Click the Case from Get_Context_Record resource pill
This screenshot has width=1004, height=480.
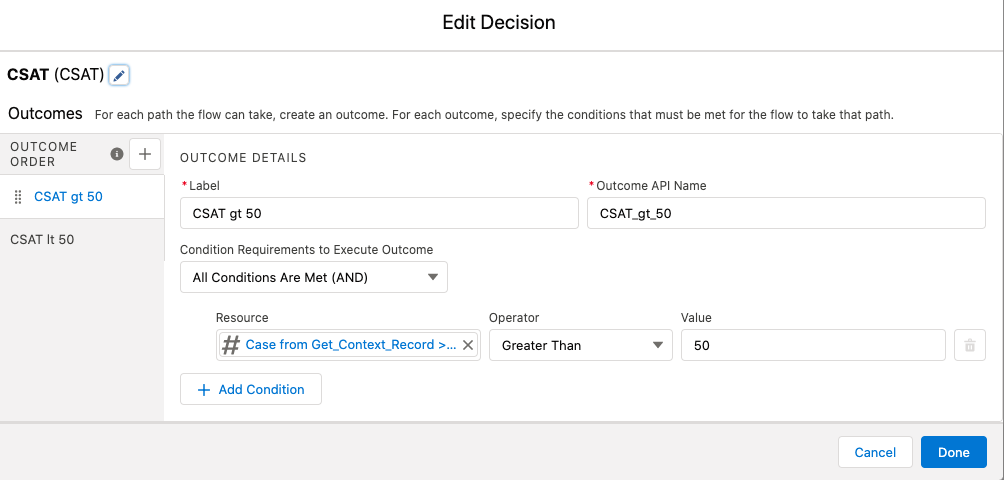click(350, 345)
